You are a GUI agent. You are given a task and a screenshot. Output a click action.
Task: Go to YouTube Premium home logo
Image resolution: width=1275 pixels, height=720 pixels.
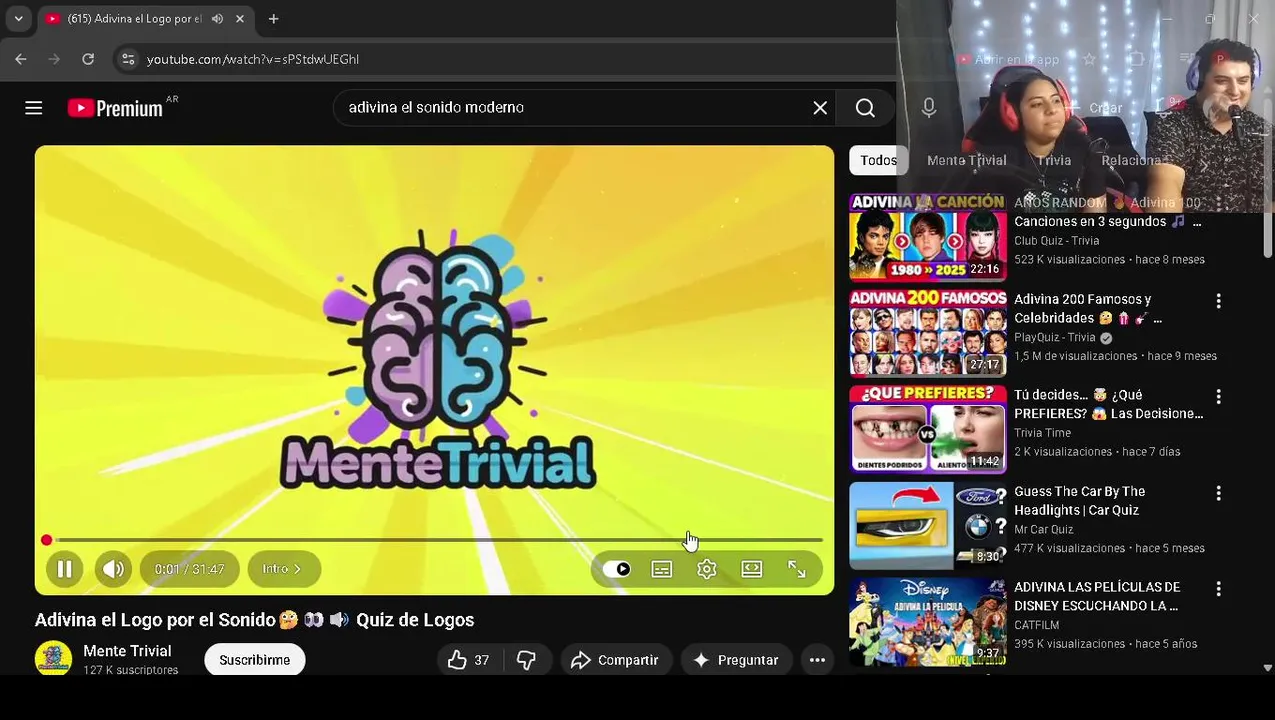click(x=116, y=108)
